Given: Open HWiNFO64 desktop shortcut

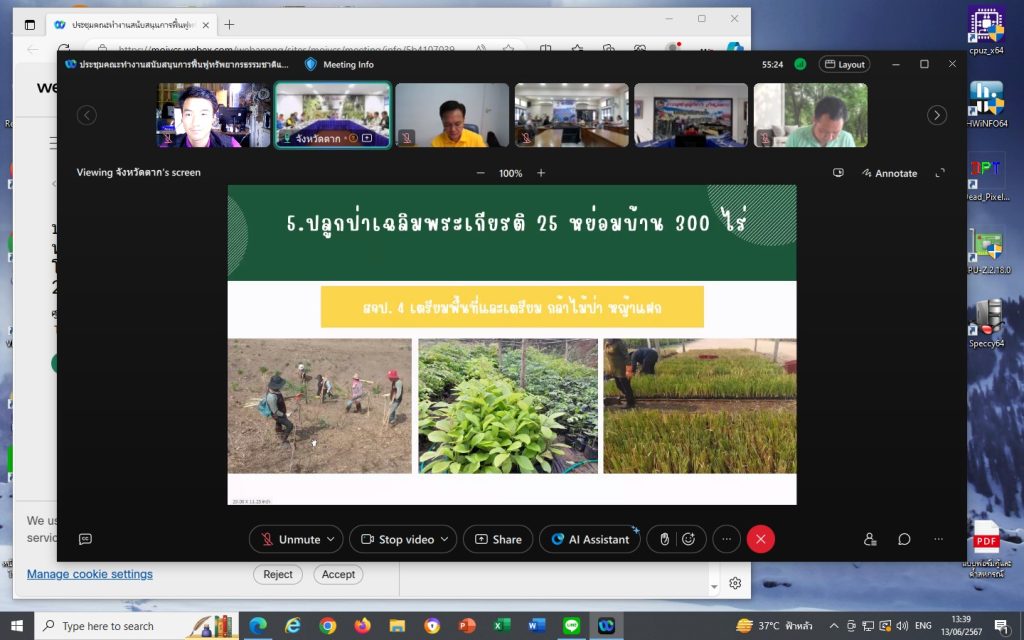Looking at the screenshot, I should click(987, 104).
